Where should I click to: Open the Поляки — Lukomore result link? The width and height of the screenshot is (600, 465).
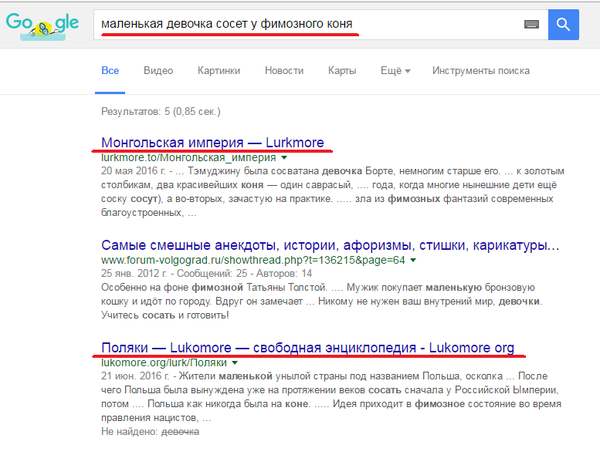(x=308, y=348)
